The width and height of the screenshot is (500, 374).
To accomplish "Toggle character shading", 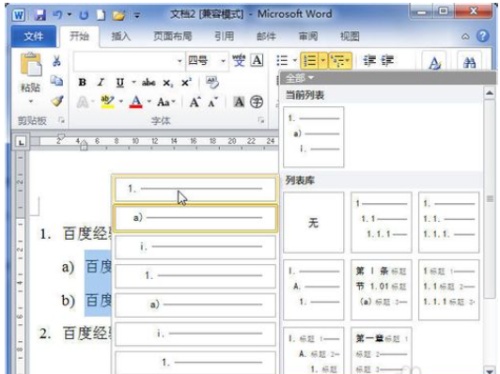I will coord(239,102).
